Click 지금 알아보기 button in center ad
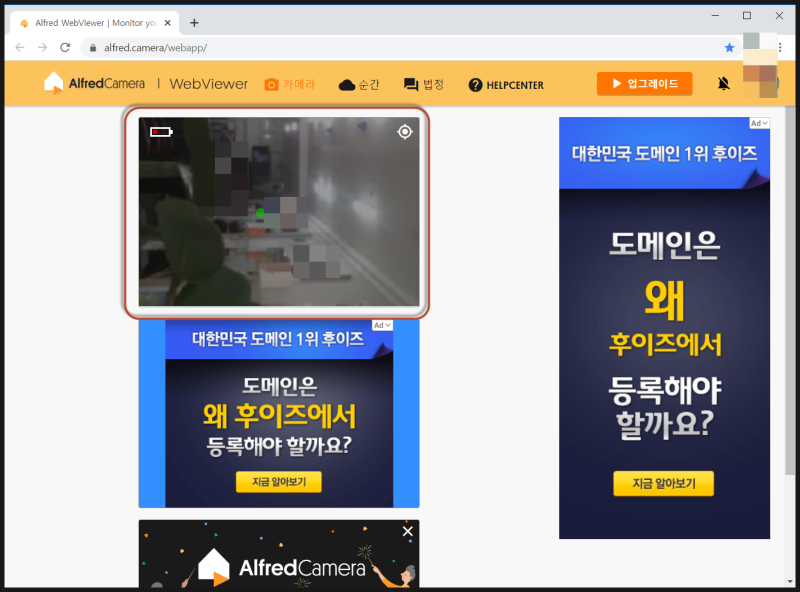This screenshot has height=592, width=800. pos(279,482)
